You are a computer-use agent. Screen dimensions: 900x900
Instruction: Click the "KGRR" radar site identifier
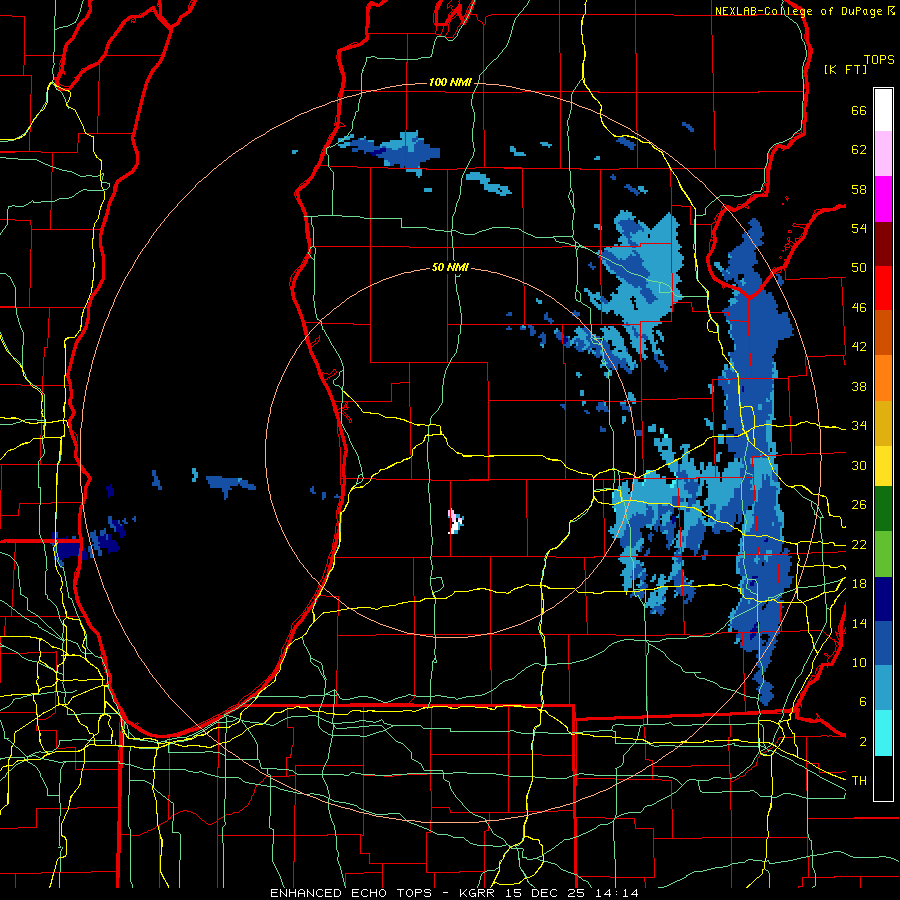pyautogui.click(x=477, y=893)
